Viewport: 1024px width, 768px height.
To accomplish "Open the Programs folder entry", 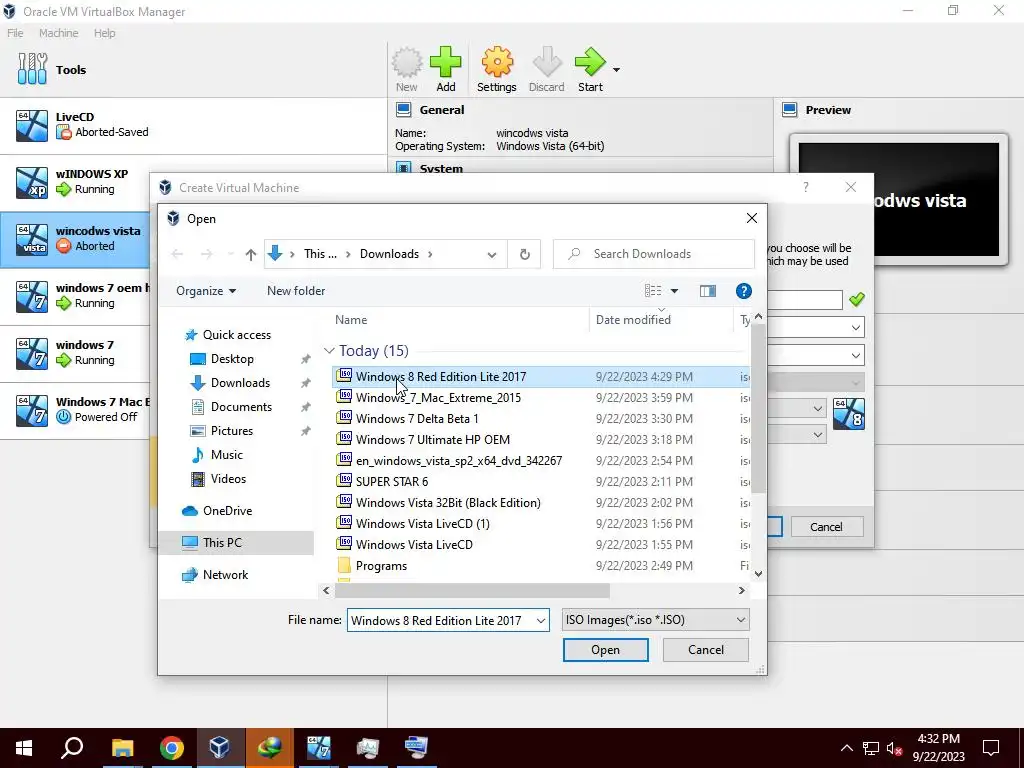I will 541,566.
